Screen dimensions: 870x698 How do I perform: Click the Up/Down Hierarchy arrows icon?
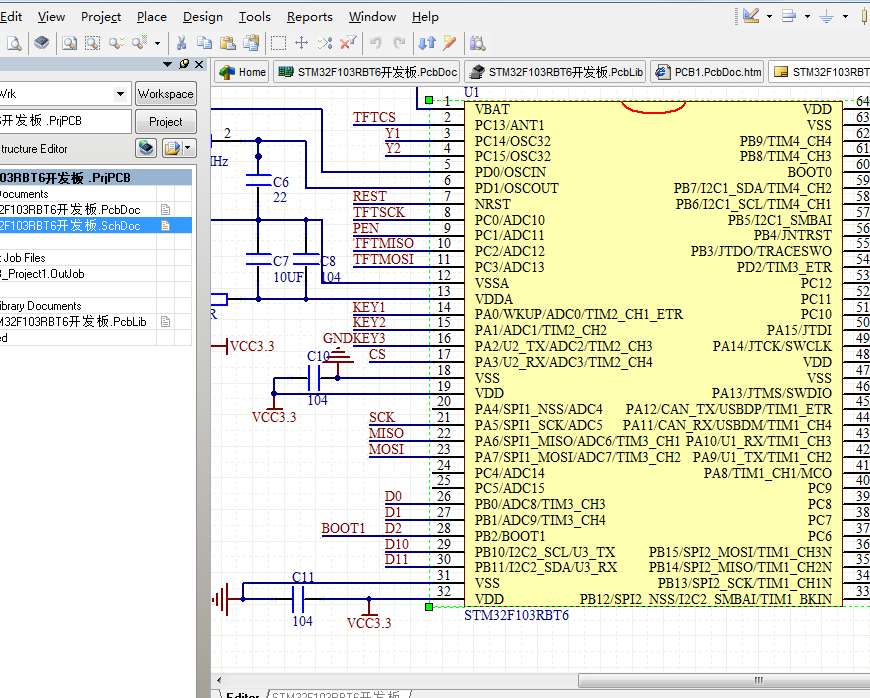427,43
